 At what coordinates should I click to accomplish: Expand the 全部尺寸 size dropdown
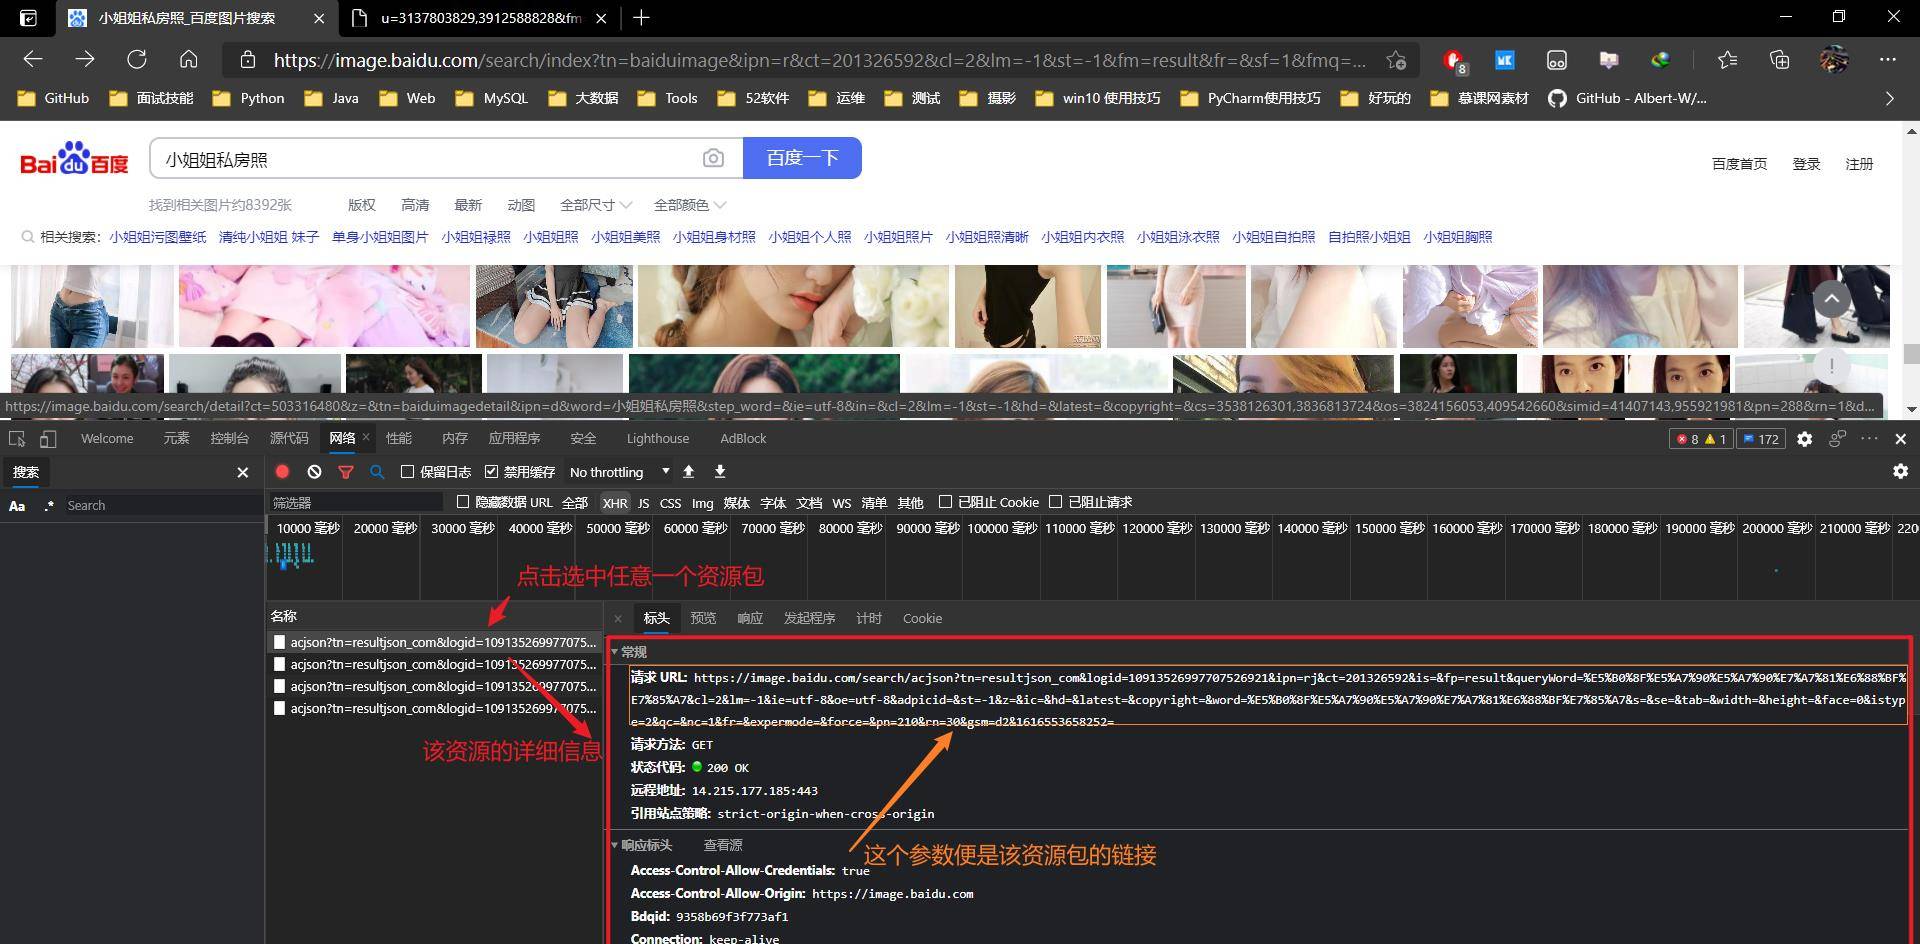click(x=596, y=205)
